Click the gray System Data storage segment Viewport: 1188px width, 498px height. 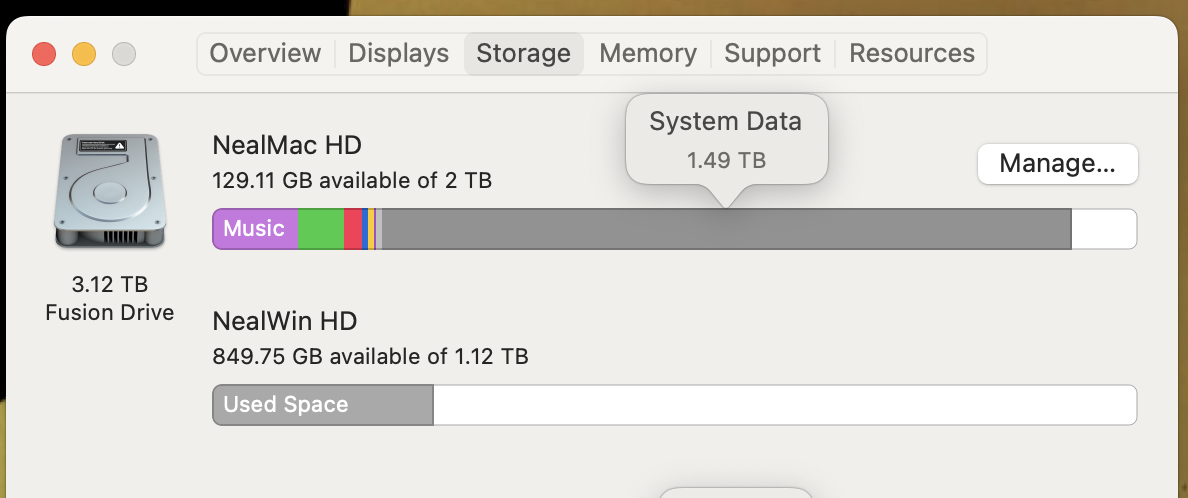[x=725, y=229]
